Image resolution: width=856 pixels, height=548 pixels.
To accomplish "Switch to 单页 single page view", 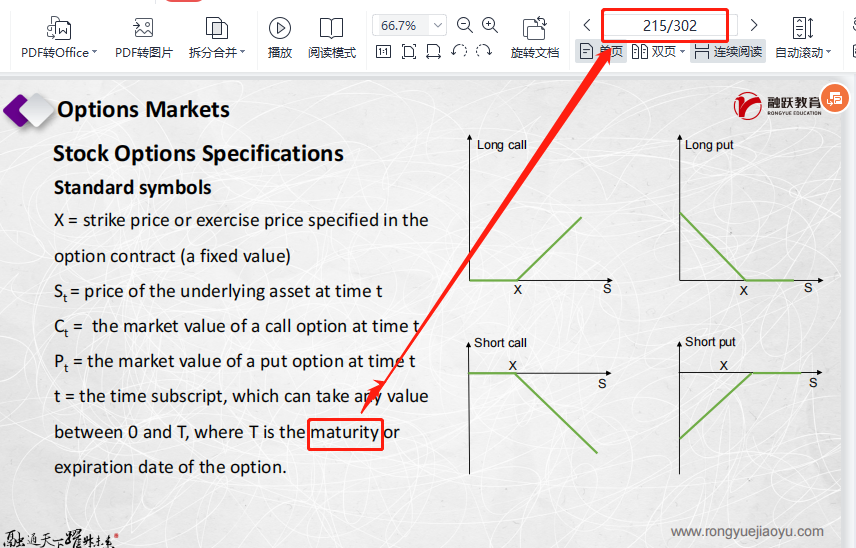I will click(x=602, y=51).
